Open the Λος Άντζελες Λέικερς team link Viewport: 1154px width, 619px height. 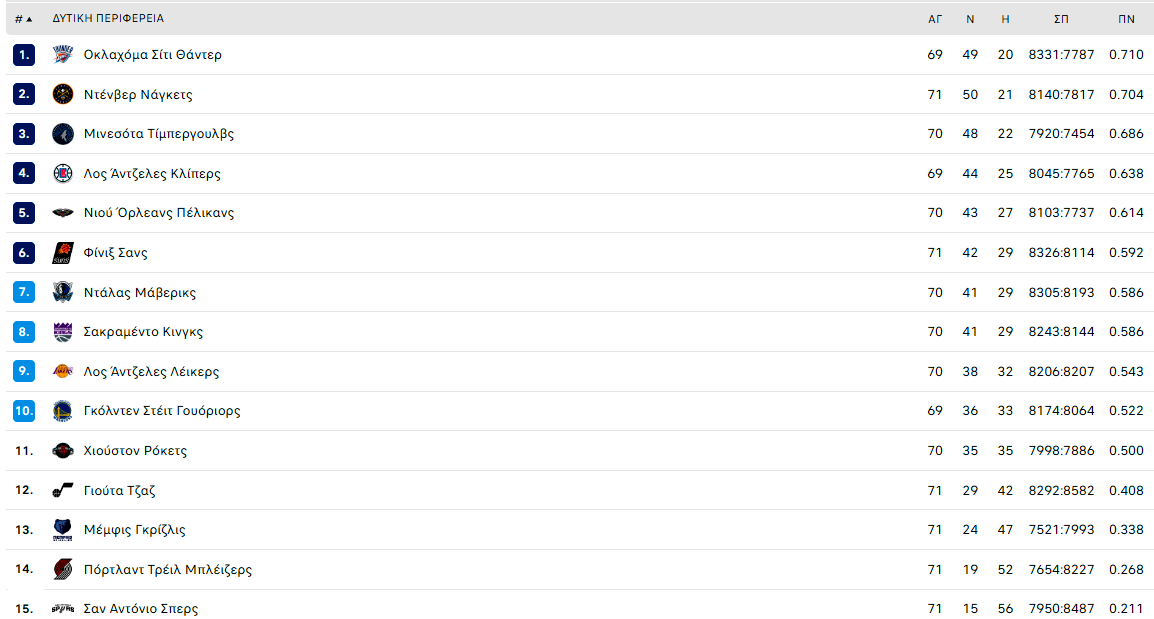click(x=152, y=372)
